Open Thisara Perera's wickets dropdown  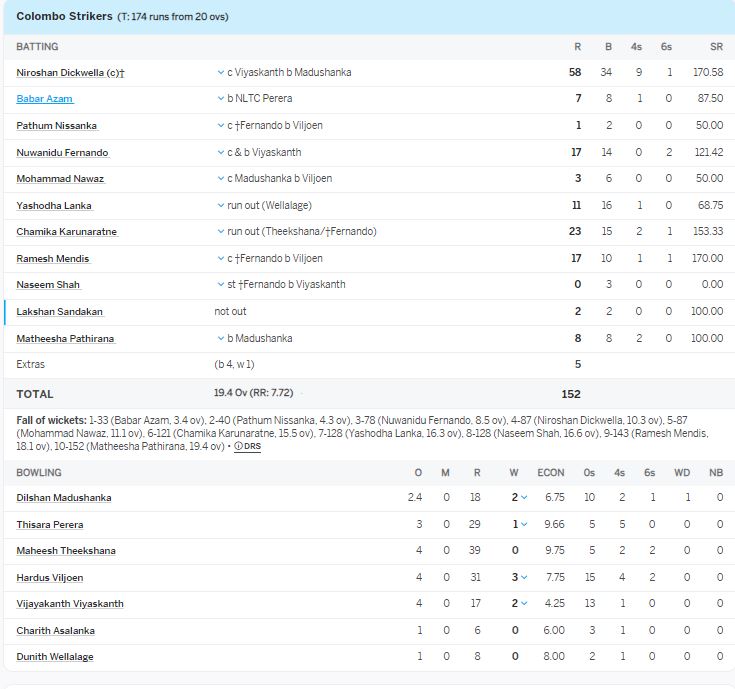[524, 524]
